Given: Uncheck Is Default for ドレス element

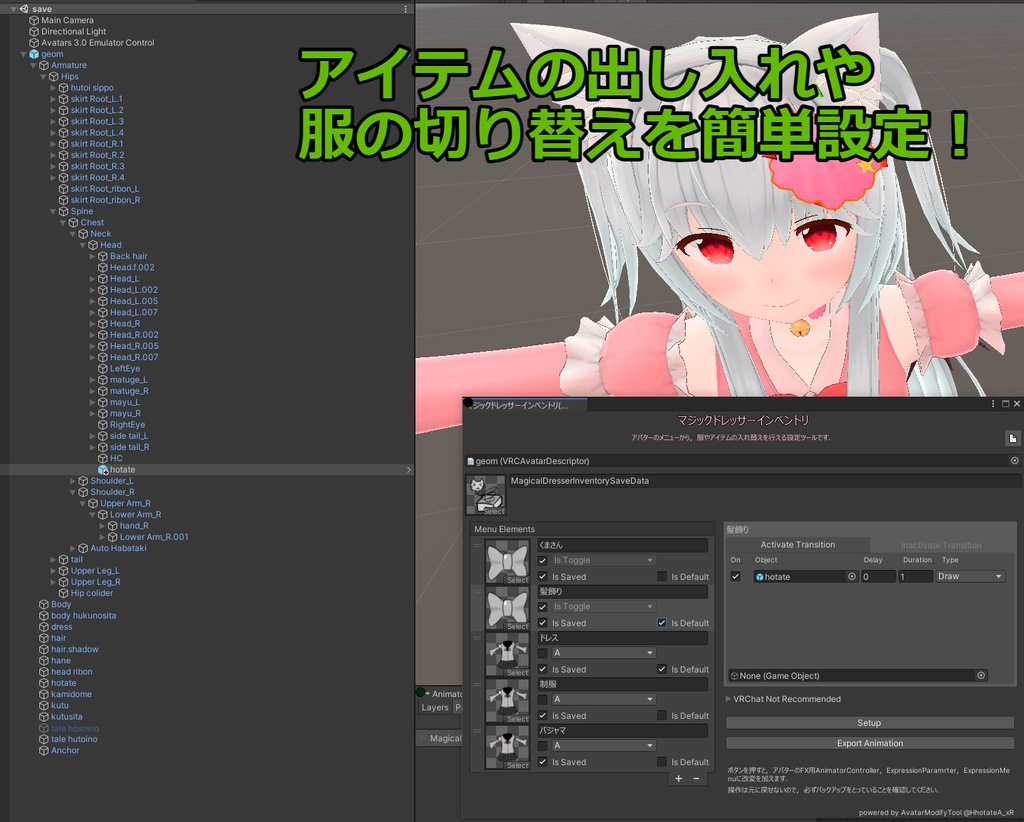Looking at the screenshot, I should [662, 669].
